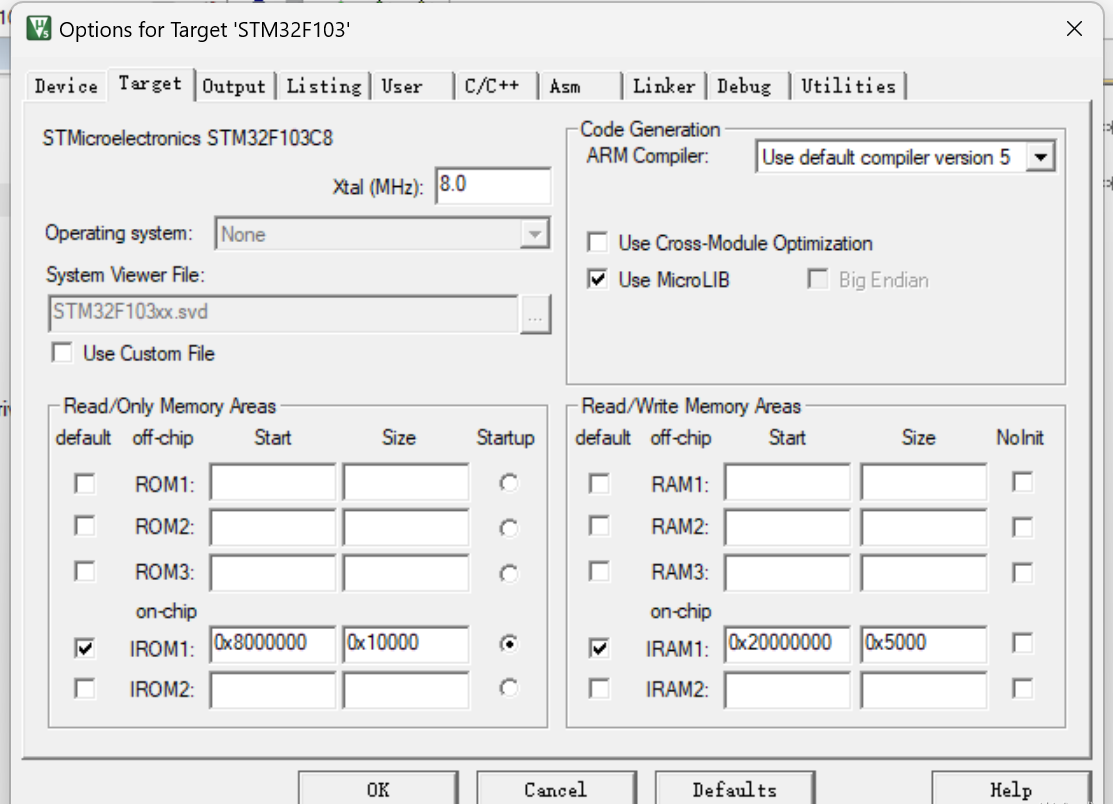The image size is (1113, 804).
Task: Switch to the Utilities tab
Action: (x=849, y=85)
